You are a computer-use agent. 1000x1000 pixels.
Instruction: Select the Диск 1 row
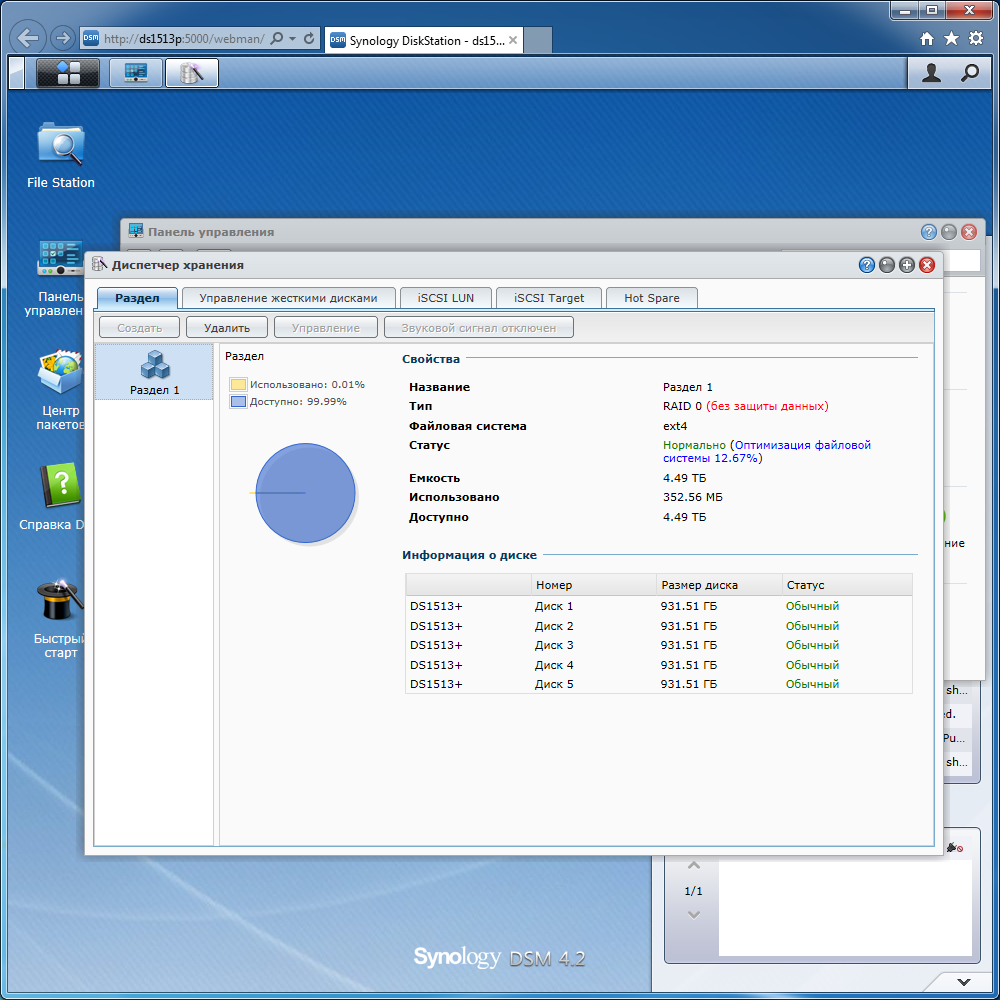pos(659,607)
